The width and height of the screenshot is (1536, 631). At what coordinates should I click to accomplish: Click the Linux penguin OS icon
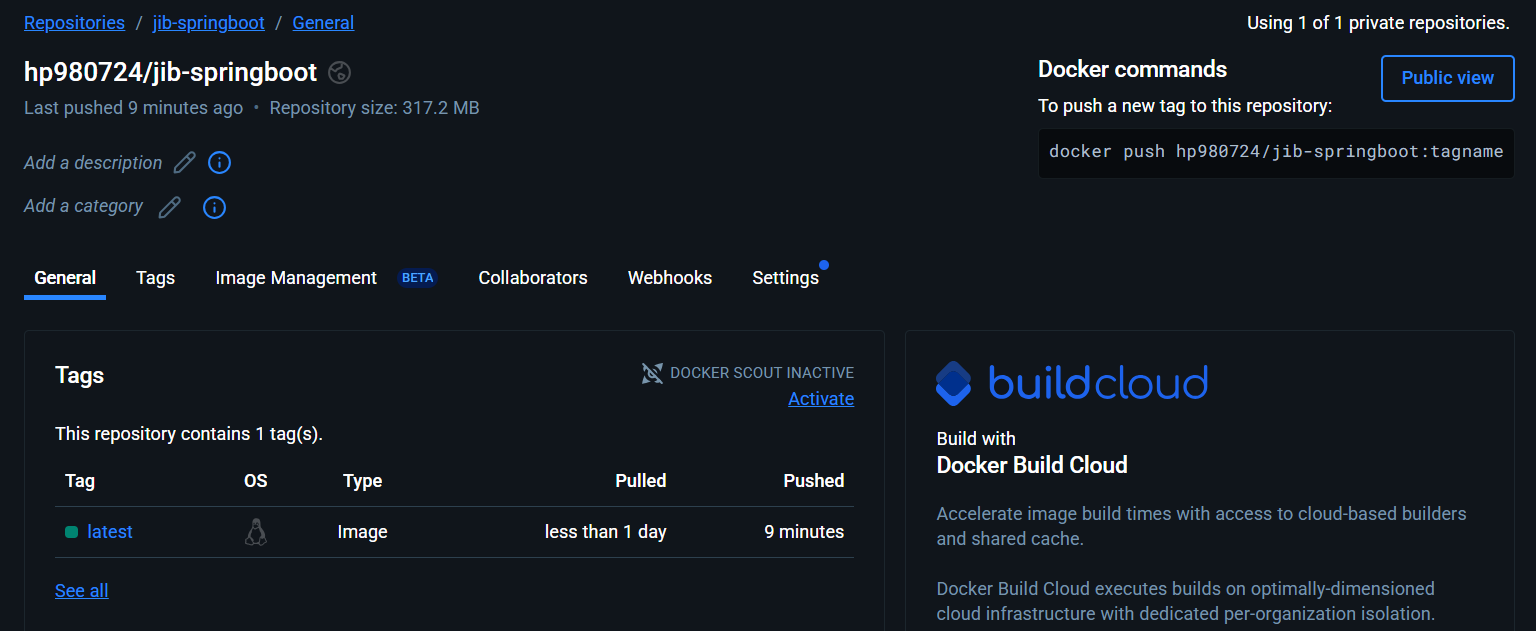[256, 532]
